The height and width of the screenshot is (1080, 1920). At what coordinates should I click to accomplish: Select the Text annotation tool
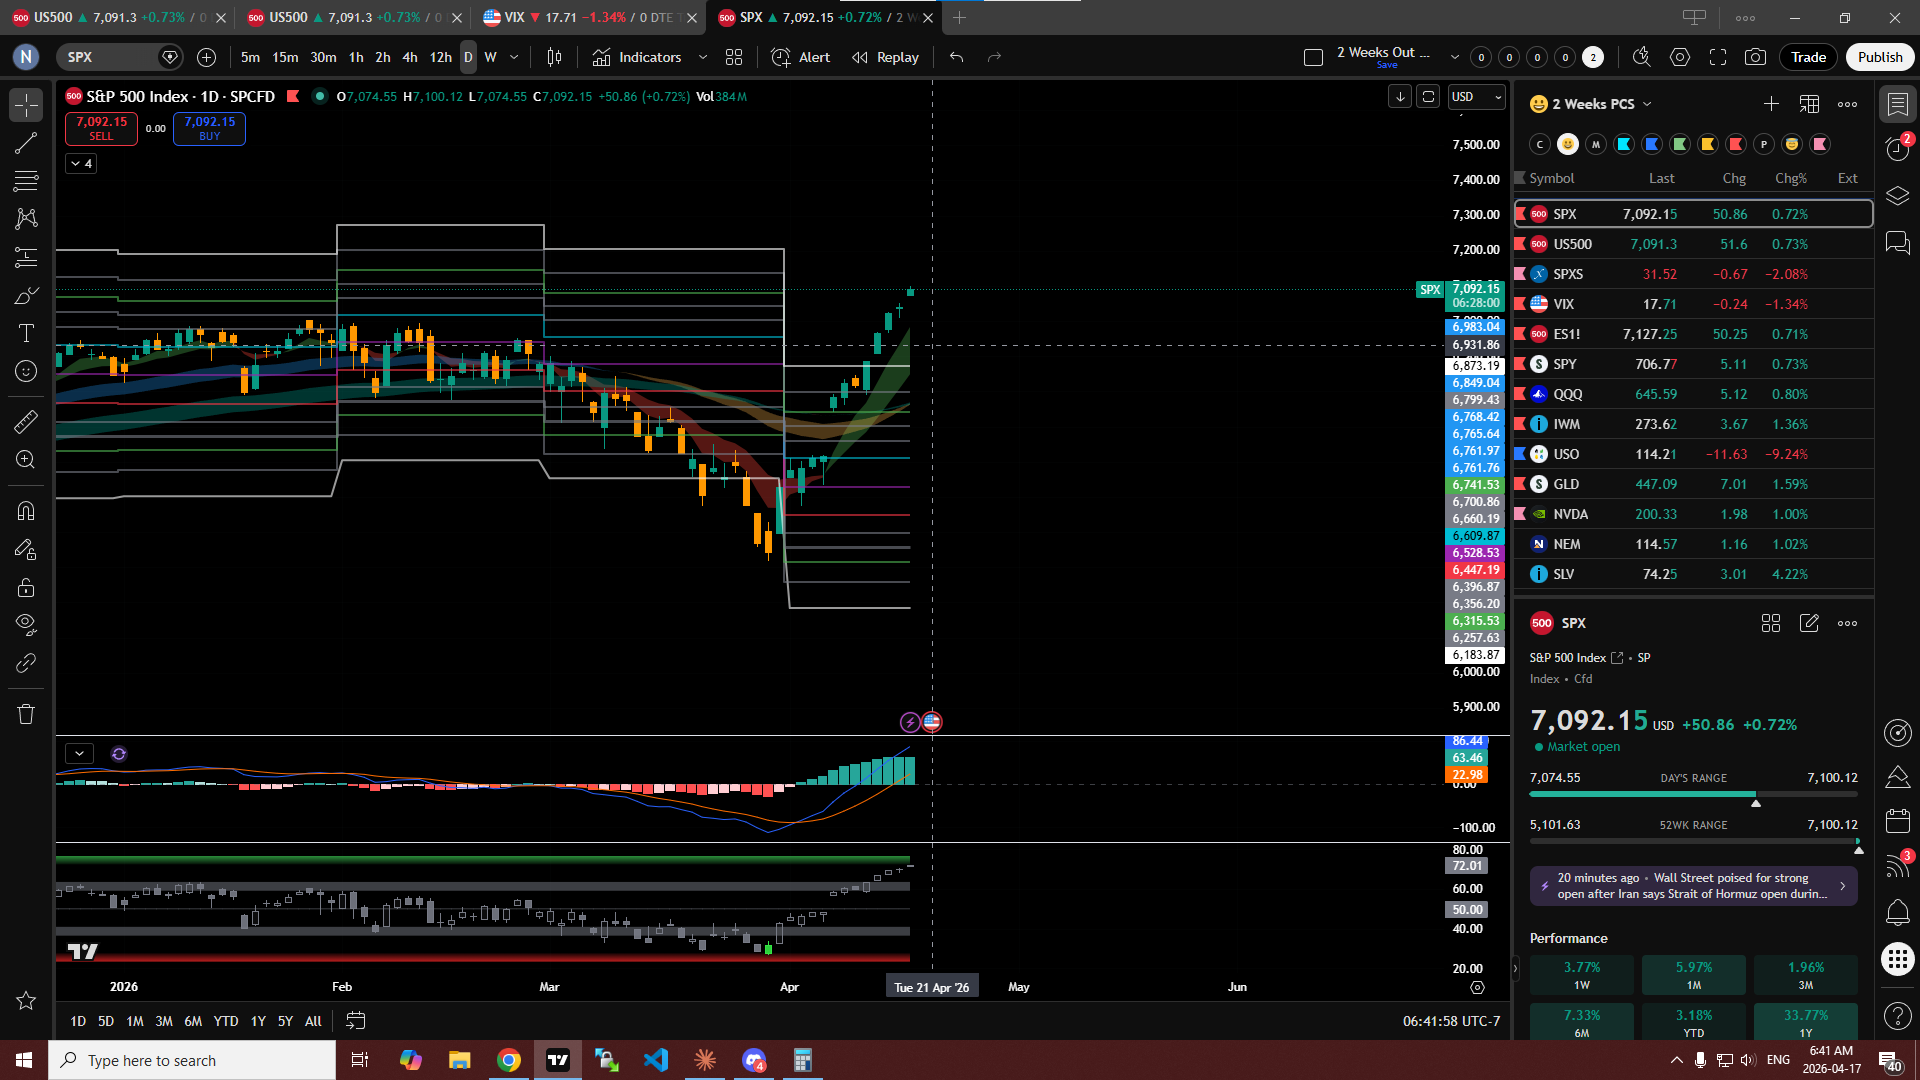pos(26,333)
